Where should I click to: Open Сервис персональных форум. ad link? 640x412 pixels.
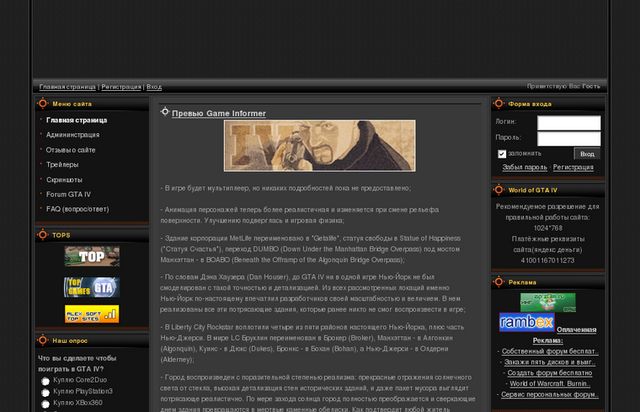549,394
